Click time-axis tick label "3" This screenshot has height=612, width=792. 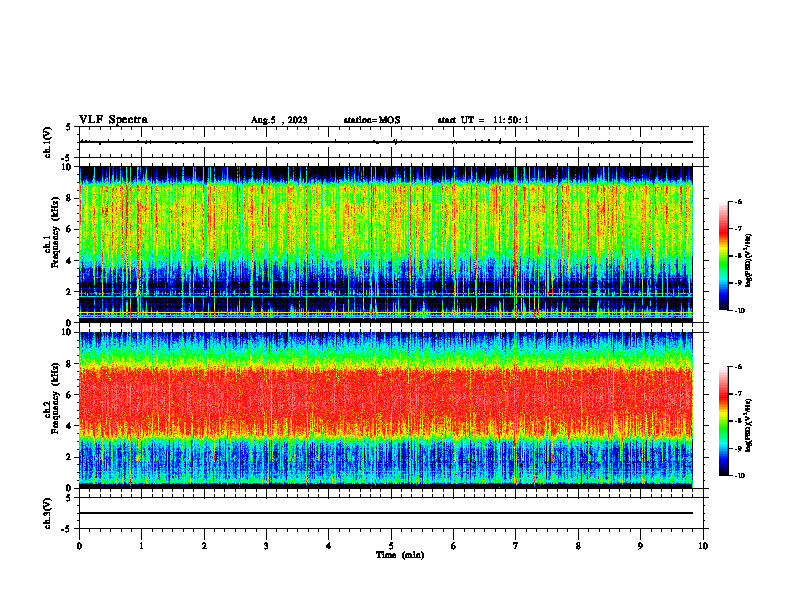tap(266, 546)
